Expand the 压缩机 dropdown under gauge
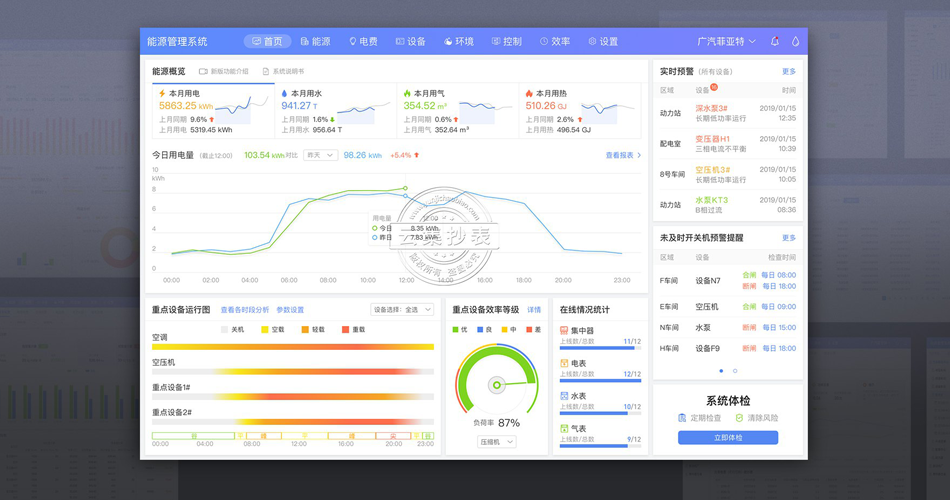Viewport: 950px width, 500px height. [496, 441]
